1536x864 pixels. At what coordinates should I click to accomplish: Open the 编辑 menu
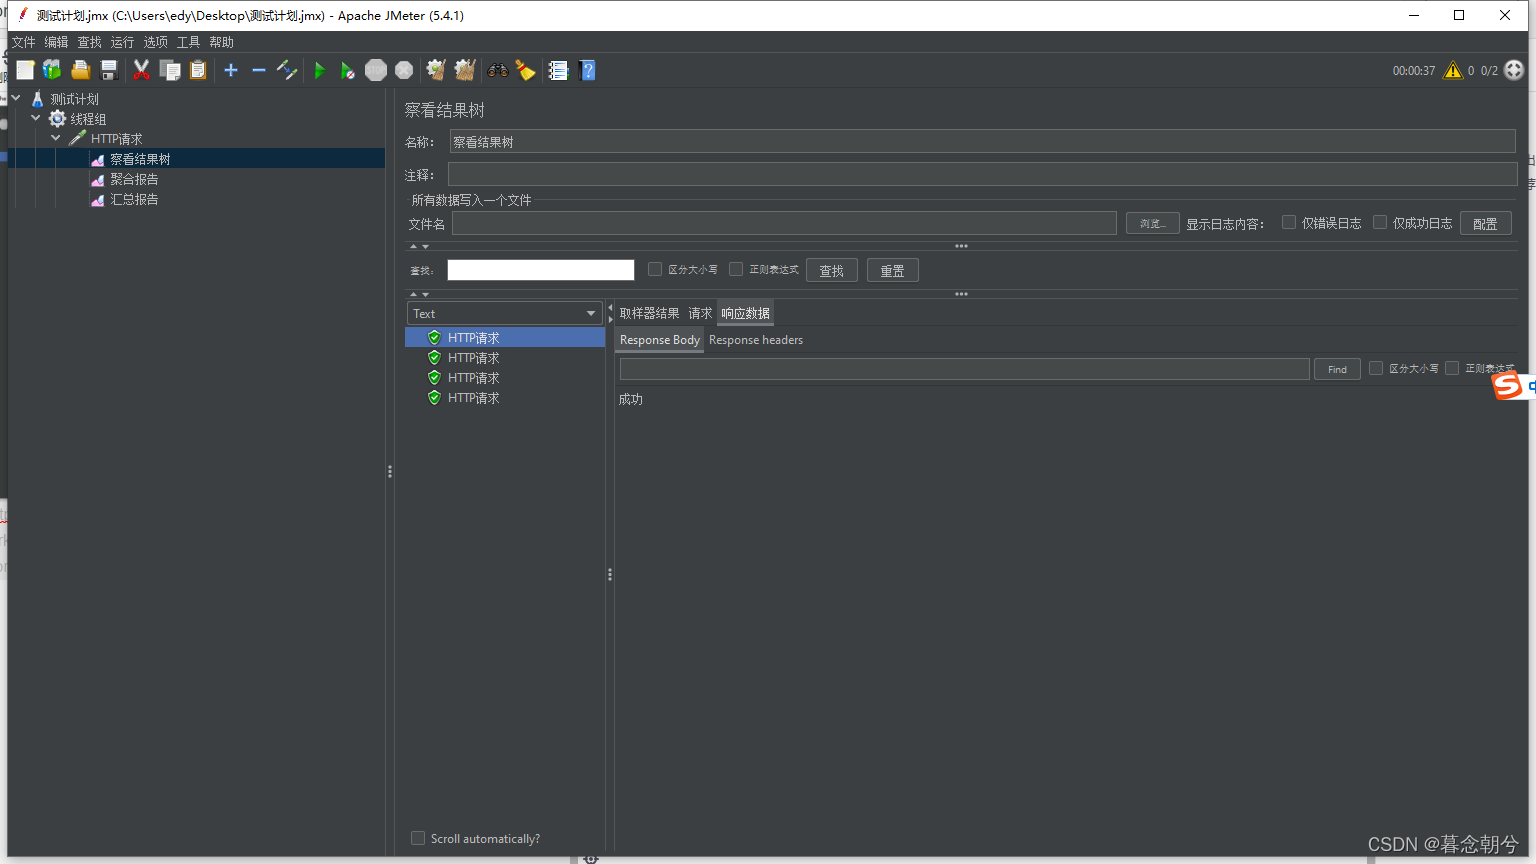(x=56, y=42)
